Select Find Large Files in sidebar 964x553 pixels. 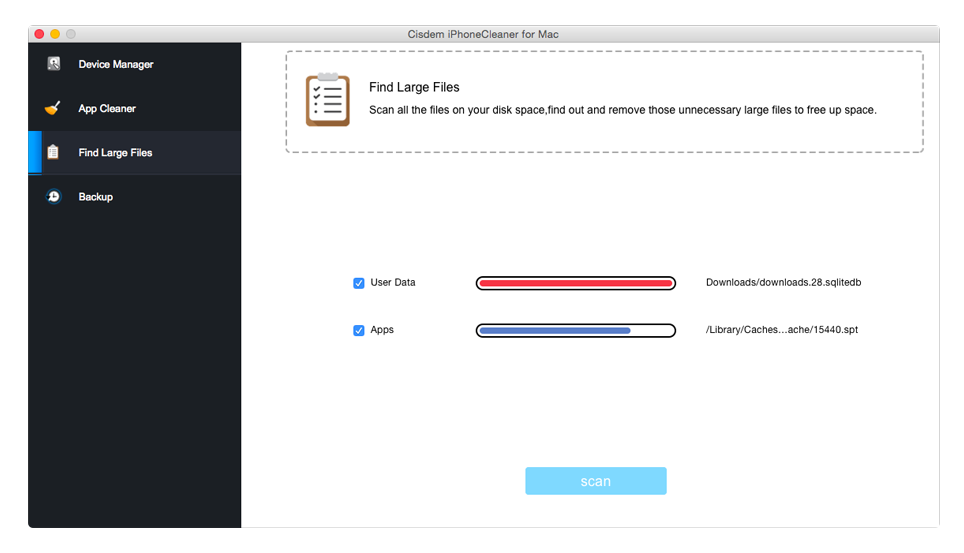point(135,153)
